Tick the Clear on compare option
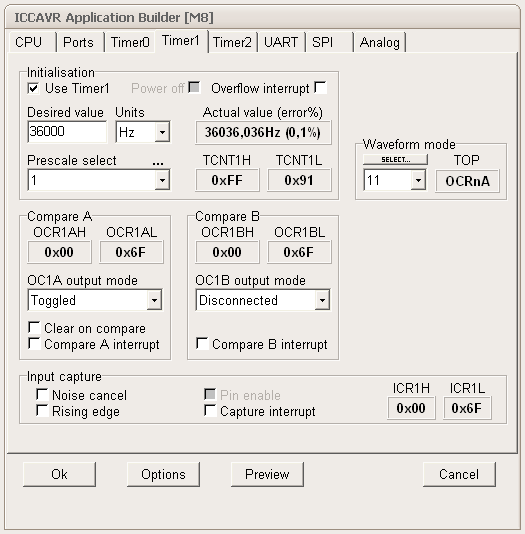525x534 pixels. tap(34, 327)
